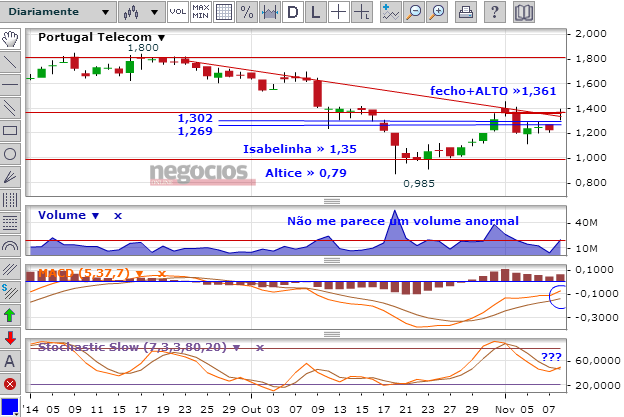
Task: Click the 'Out' month label on date axis
Action: [252, 409]
